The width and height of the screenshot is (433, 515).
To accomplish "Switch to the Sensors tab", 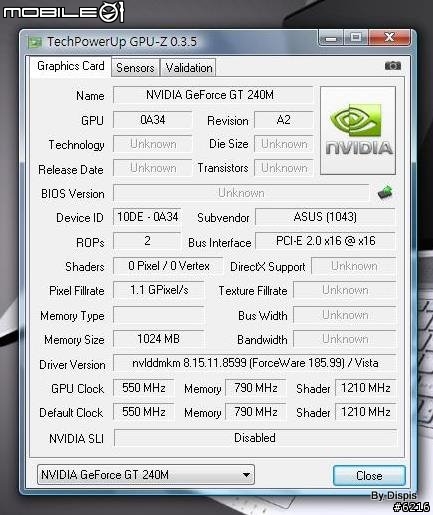I will click(135, 68).
